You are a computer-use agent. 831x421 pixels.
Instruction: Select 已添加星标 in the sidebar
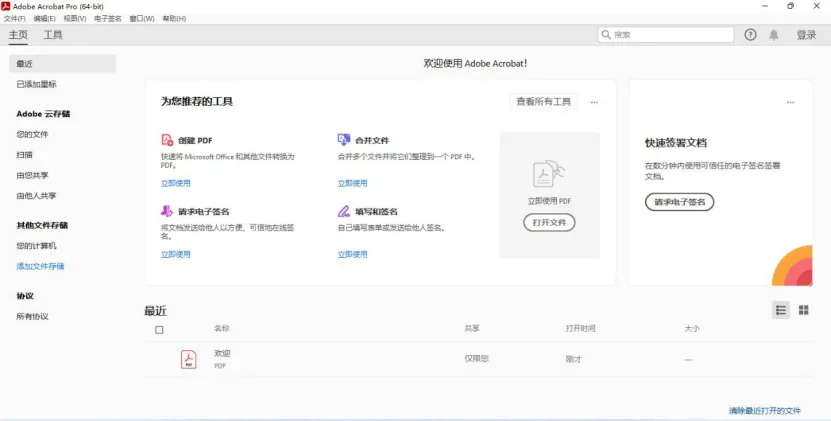click(x=37, y=84)
